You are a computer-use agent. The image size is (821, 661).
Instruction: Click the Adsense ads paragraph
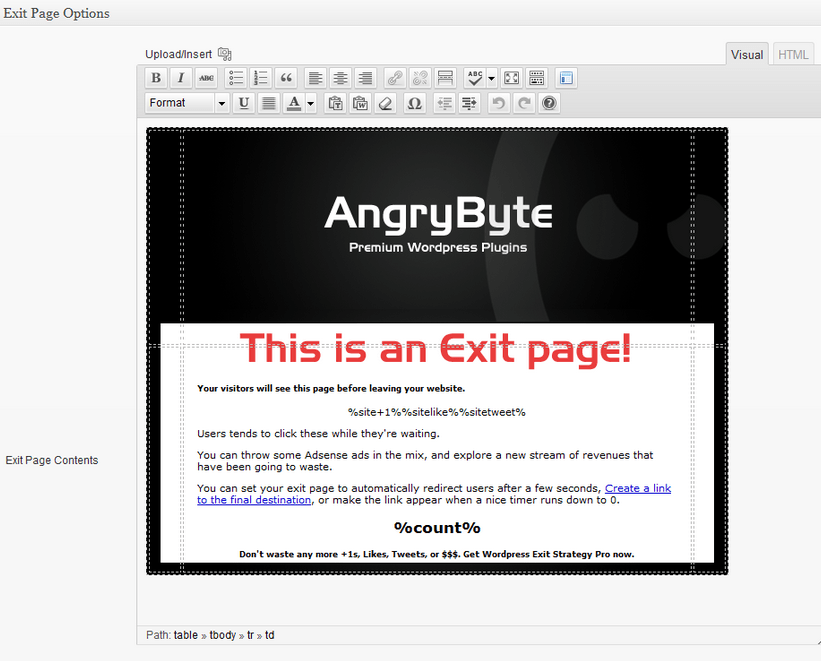point(425,461)
